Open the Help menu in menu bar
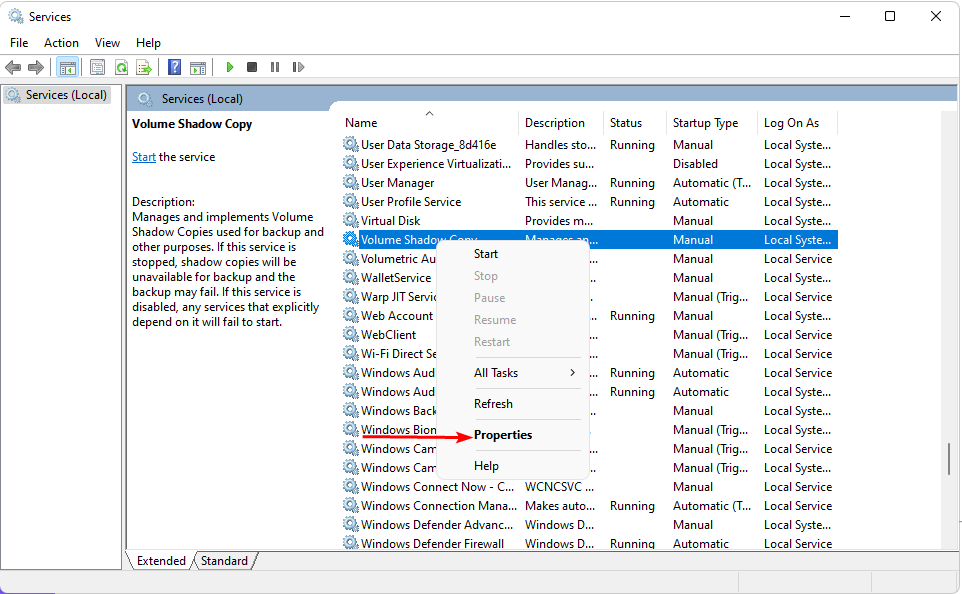Viewport: 962px width, 594px height. click(x=148, y=42)
